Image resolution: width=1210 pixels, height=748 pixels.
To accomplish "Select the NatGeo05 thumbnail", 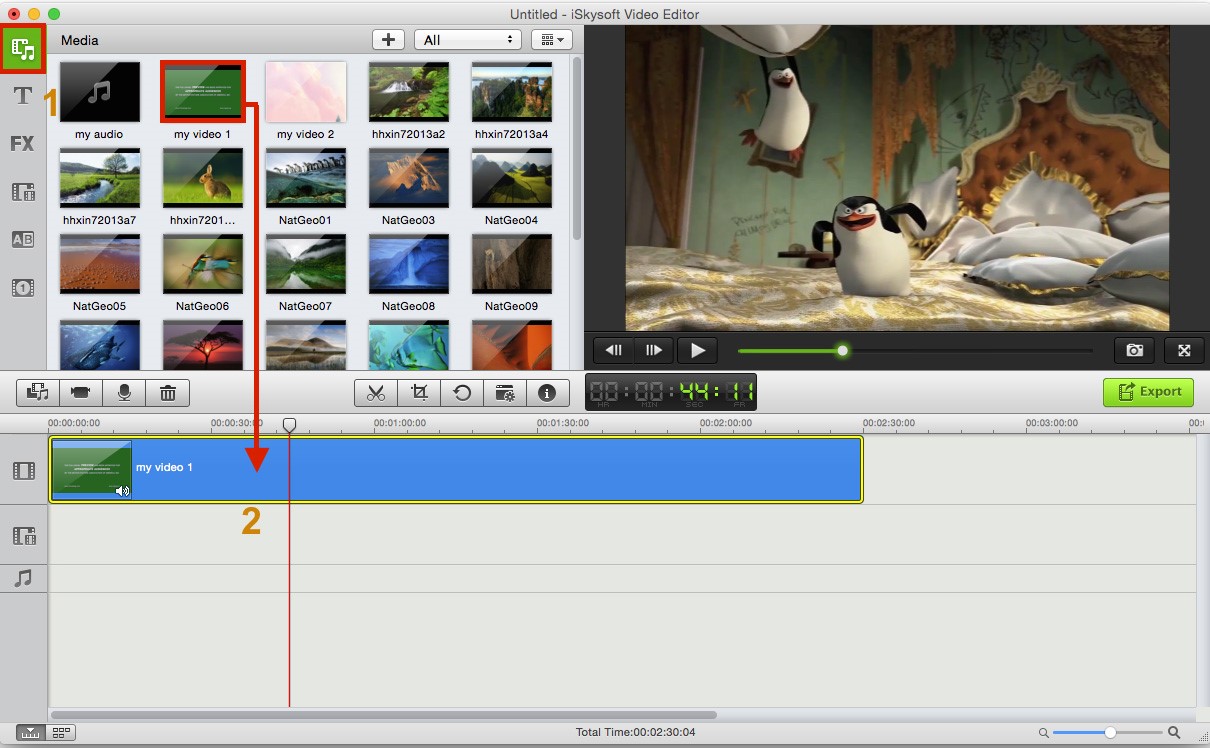I will (99, 265).
